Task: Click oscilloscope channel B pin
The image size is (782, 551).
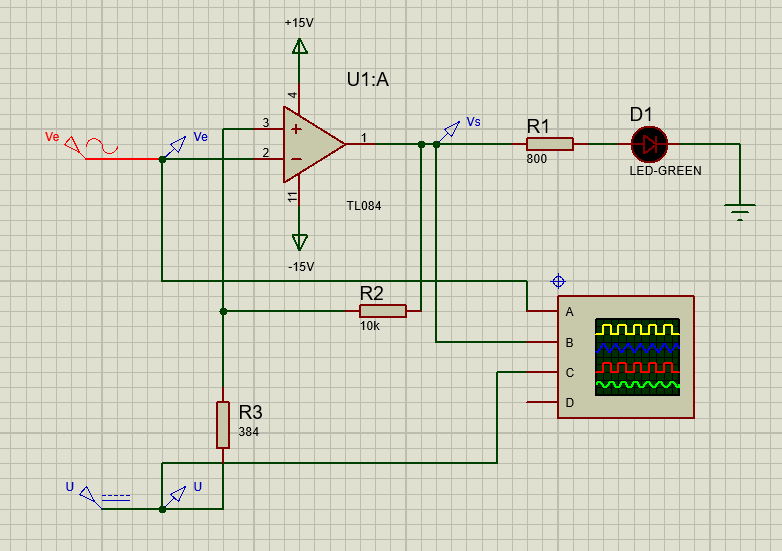Action: 542,342
